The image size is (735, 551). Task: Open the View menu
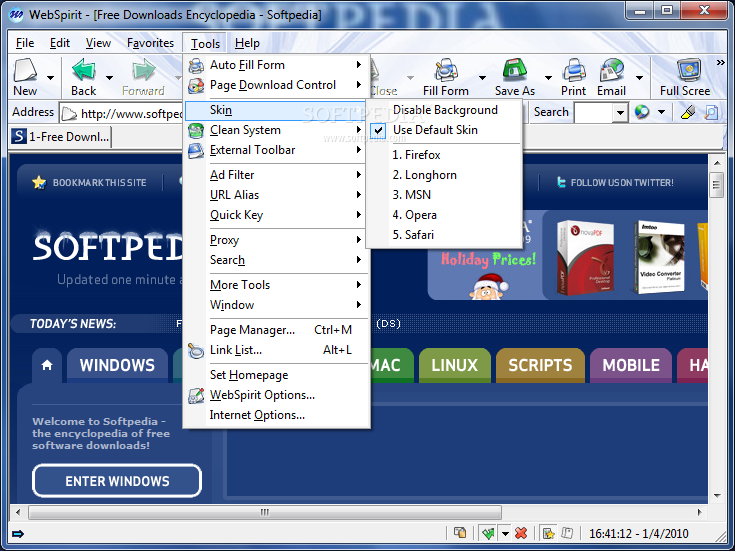tap(98, 43)
